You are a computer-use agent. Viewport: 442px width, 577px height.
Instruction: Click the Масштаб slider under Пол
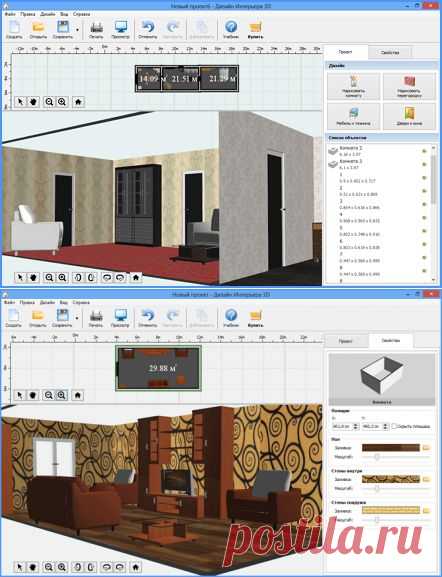396,457
